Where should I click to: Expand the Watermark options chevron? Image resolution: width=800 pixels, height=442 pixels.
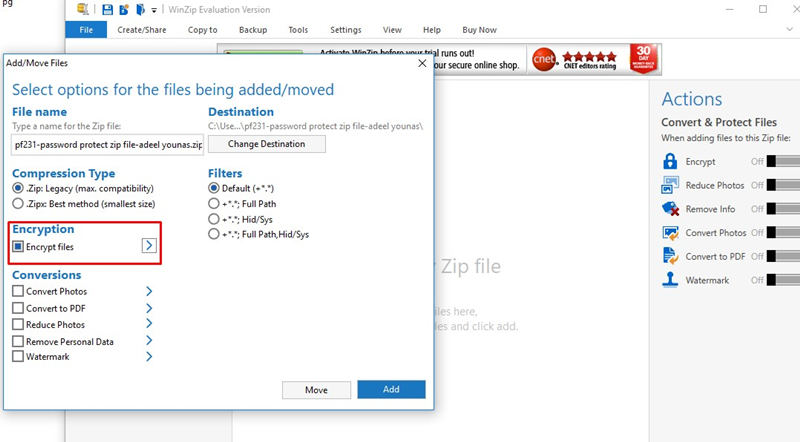coord(149,356)
